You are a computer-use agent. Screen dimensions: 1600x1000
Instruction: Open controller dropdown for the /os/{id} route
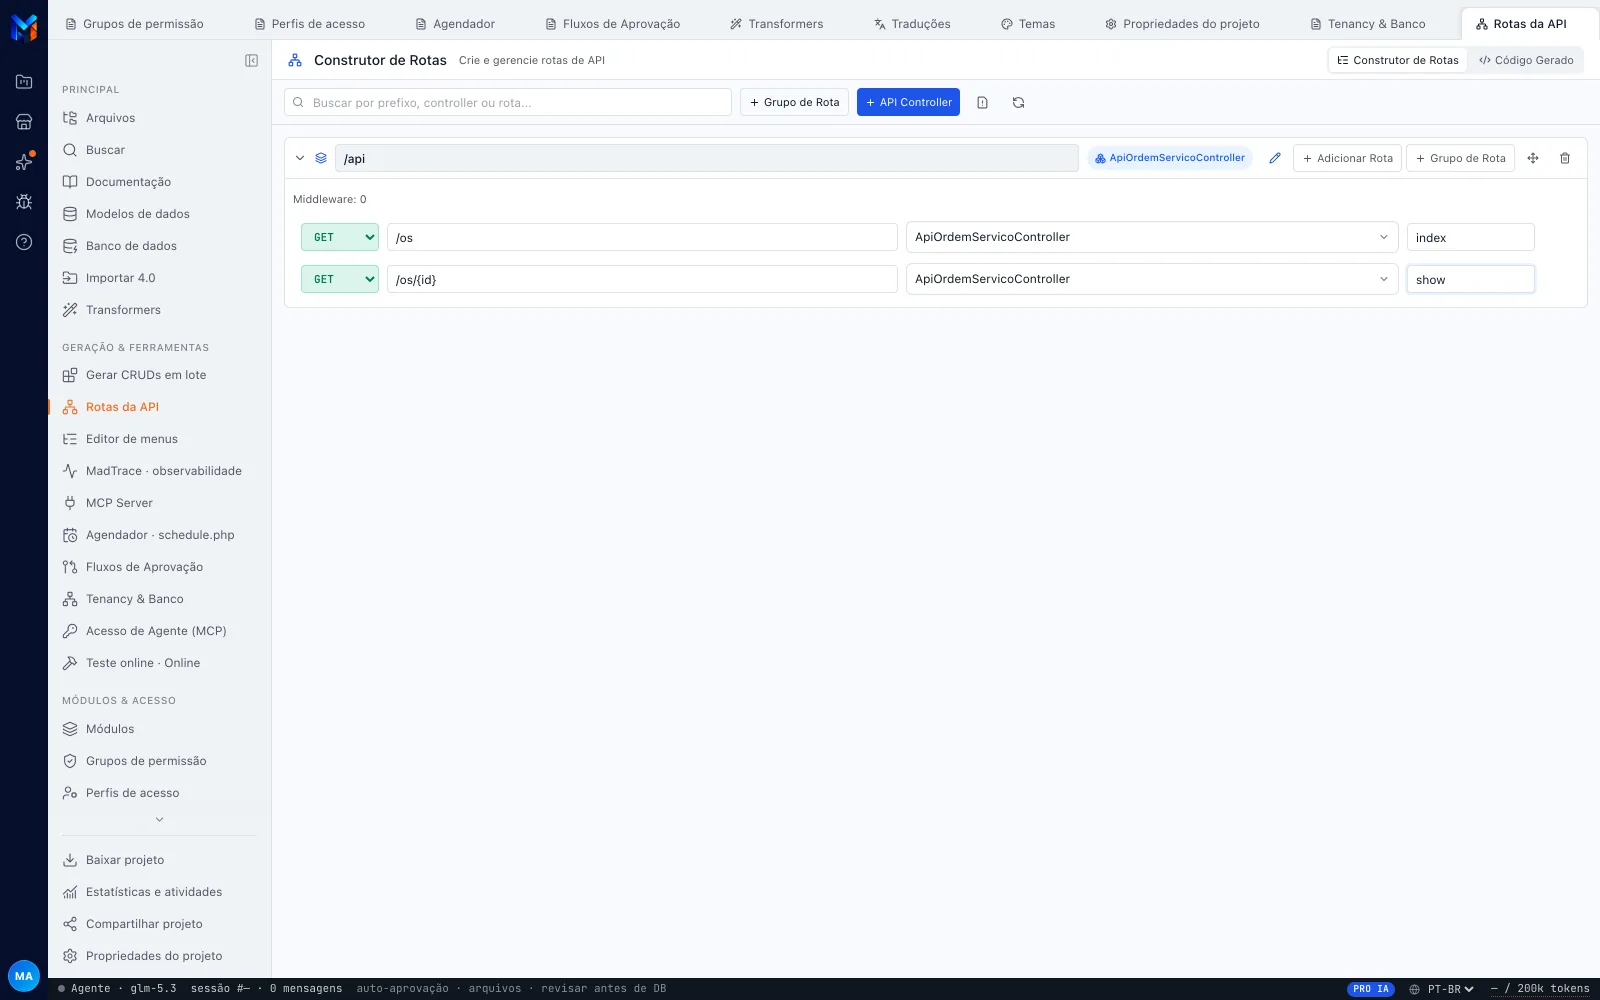click(1152, 279)
